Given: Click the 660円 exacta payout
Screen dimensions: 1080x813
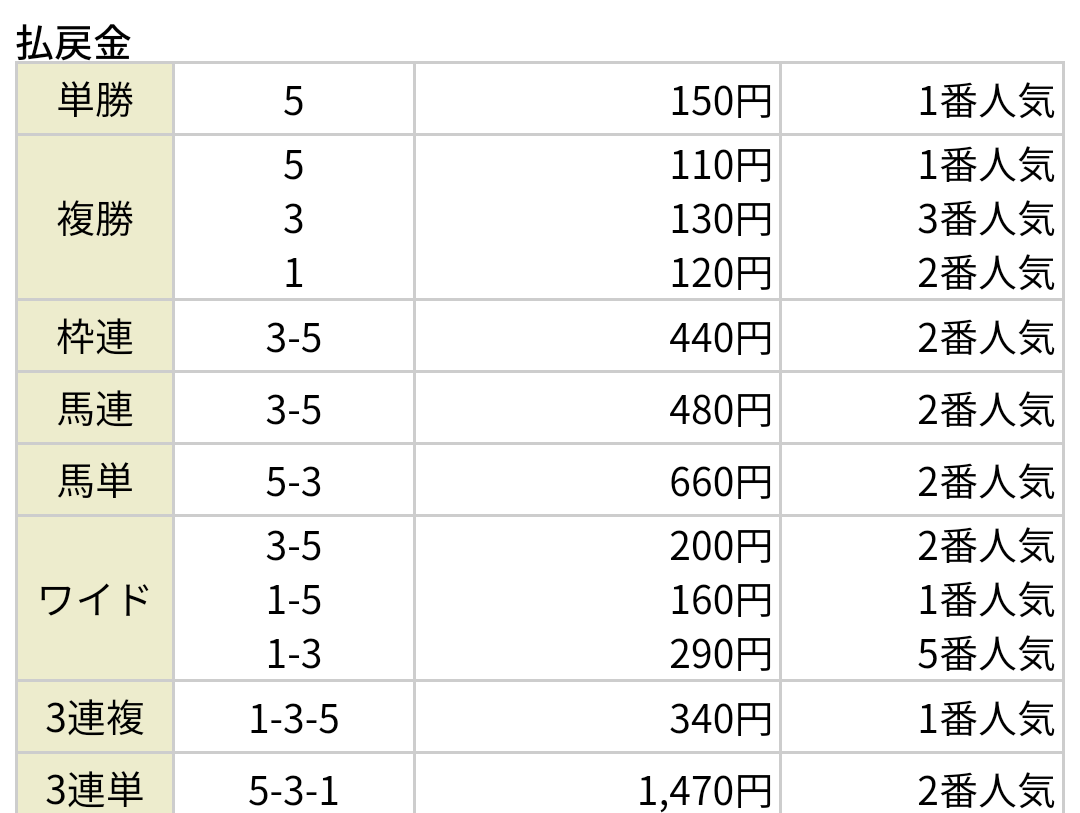Looking at the screenshot, I should tap(720, 482).
